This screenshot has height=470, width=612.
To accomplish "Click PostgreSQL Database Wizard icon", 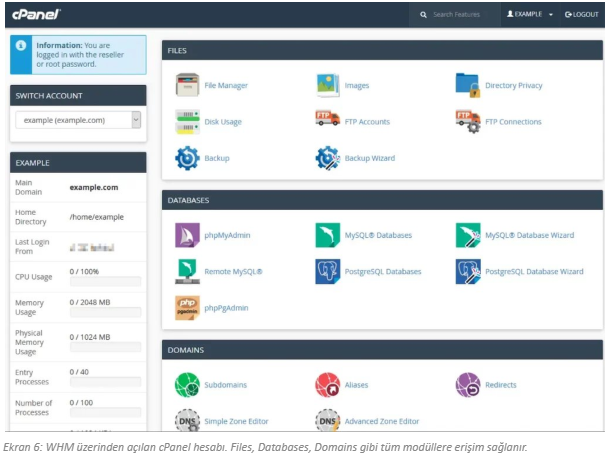I will 468,271.
